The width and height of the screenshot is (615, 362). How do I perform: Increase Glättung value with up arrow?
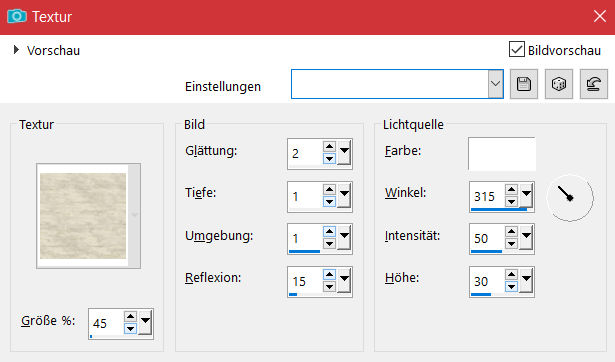tap(329, 147)
